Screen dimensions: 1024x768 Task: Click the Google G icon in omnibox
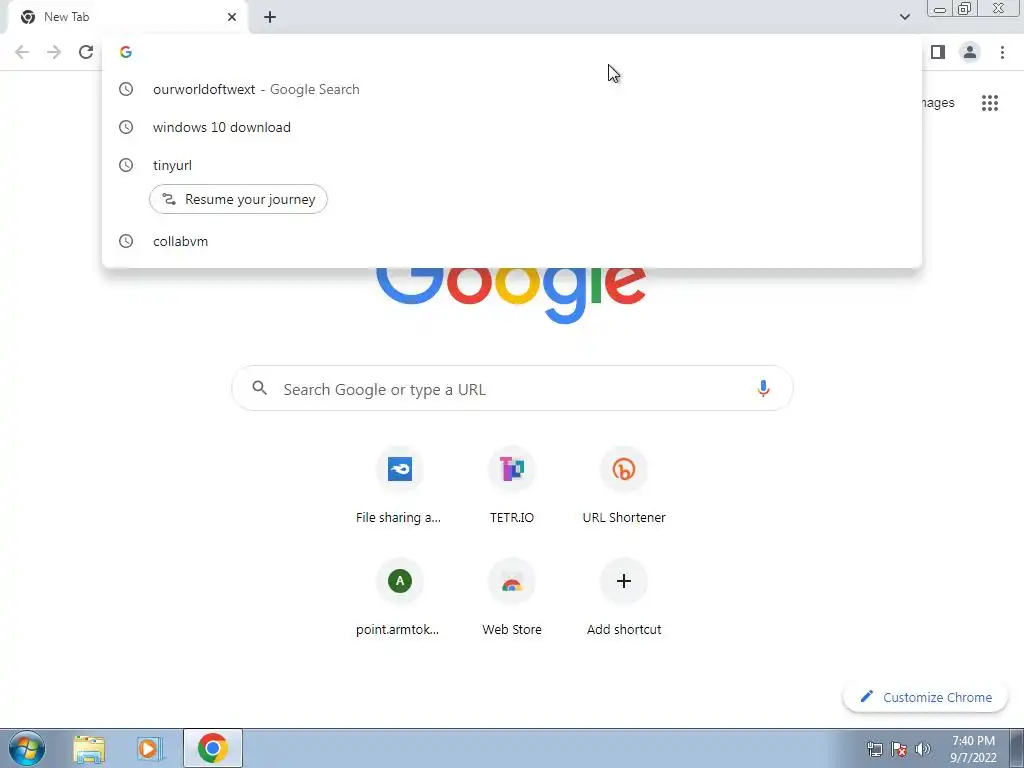pos(126,52)
